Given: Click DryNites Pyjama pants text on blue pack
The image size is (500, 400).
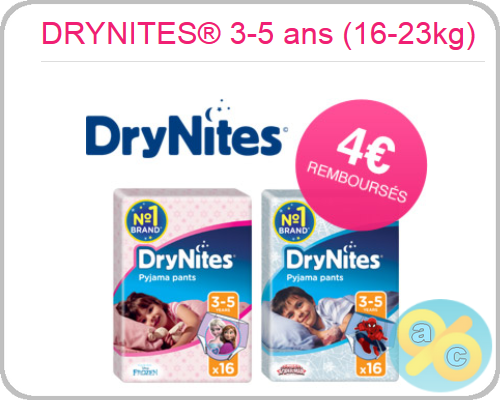Looking at the screenshot, I should click(x=333, y=264).
